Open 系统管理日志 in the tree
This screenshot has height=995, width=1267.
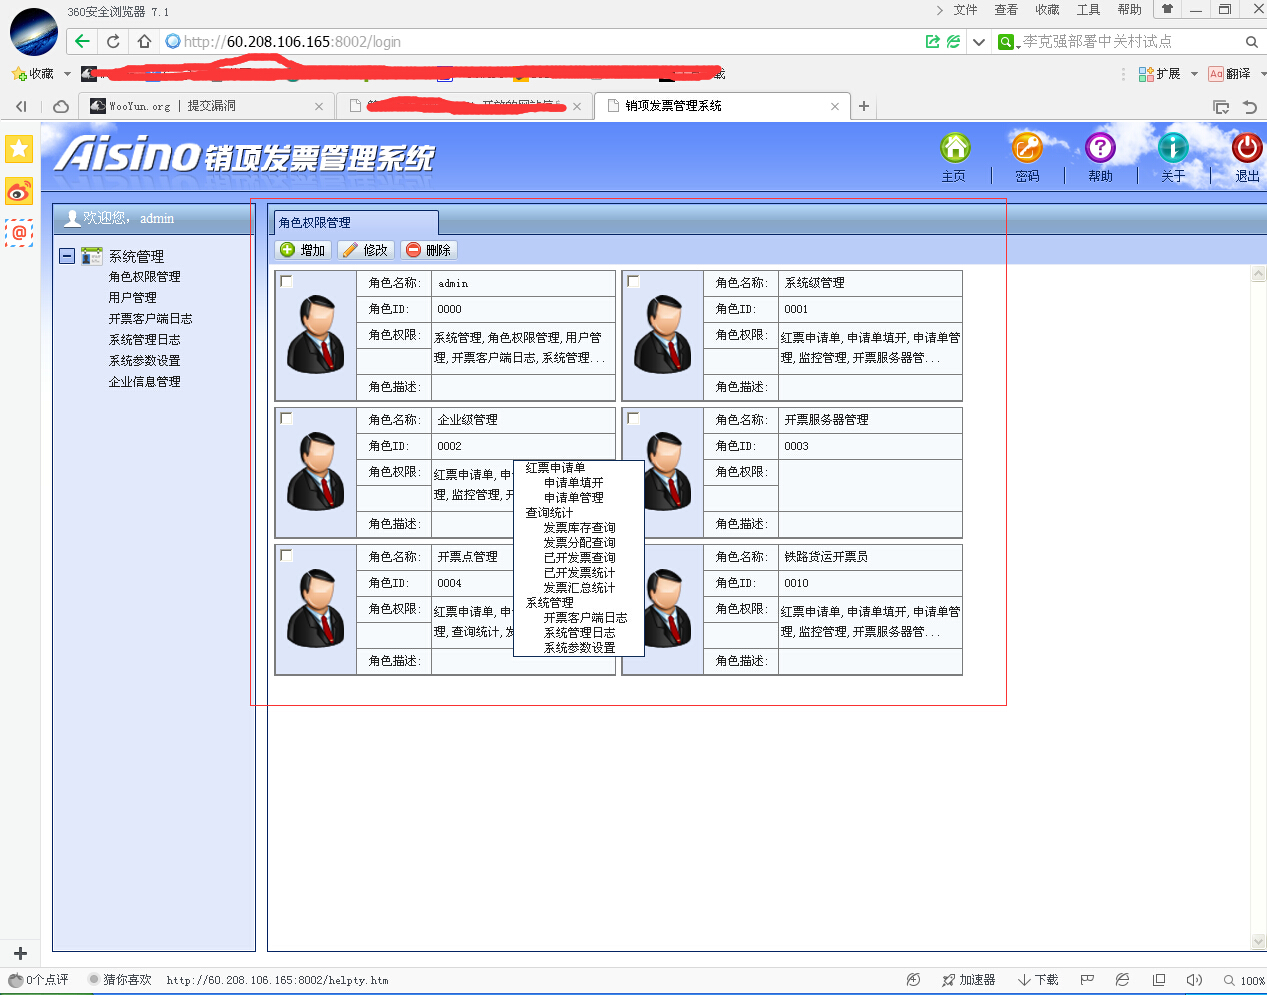click(144, 340)
